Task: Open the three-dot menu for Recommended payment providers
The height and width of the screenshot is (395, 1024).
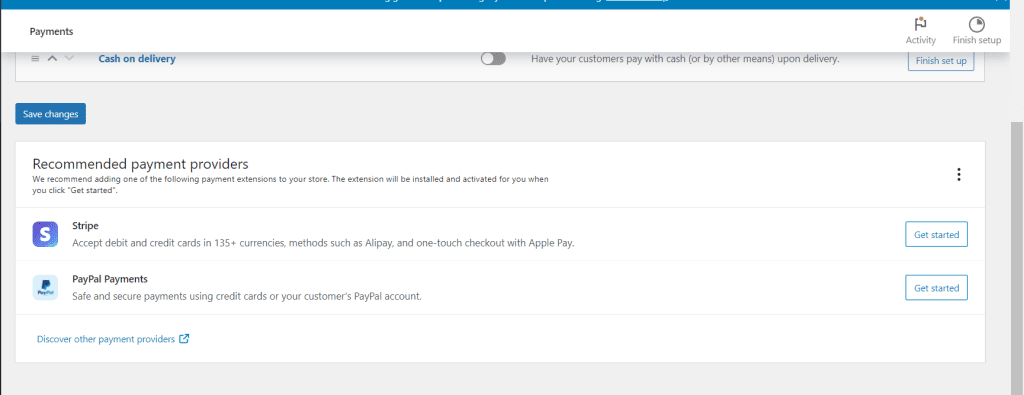Action: [959, 174]
